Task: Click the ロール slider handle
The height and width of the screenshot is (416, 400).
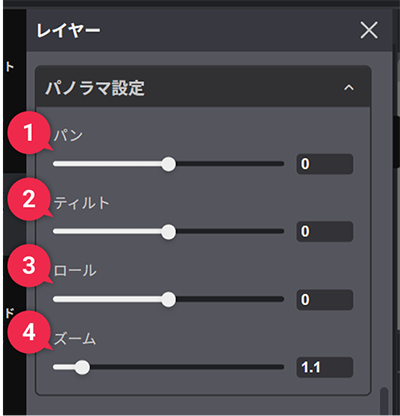Action: [169, 299]
